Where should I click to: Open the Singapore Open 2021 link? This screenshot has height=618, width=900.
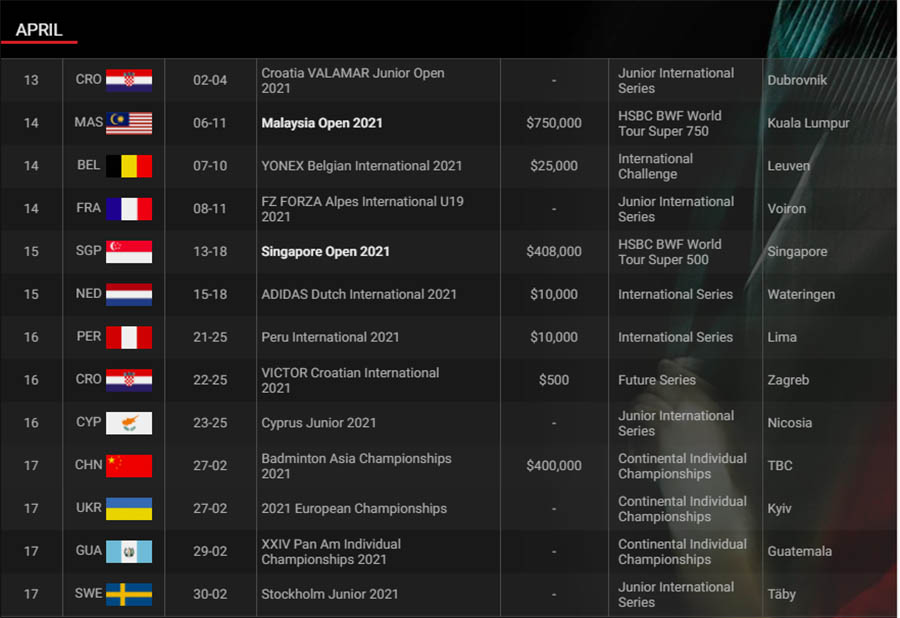pyautogui.click(x=325, y=251)
